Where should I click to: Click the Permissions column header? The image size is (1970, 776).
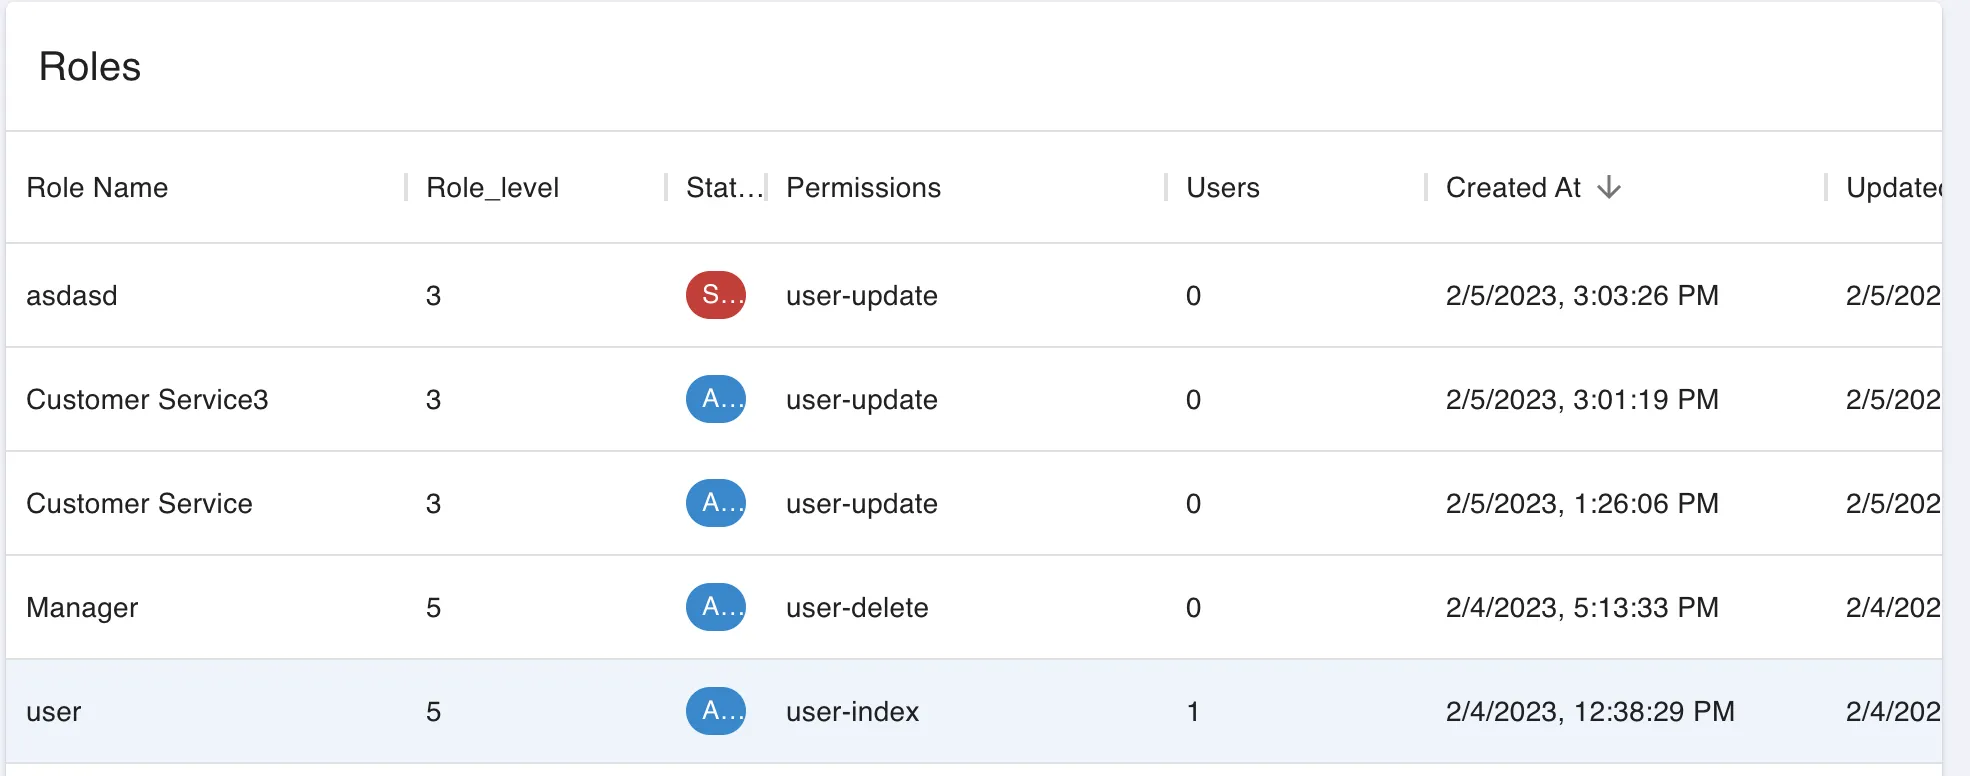click(863, 187)
